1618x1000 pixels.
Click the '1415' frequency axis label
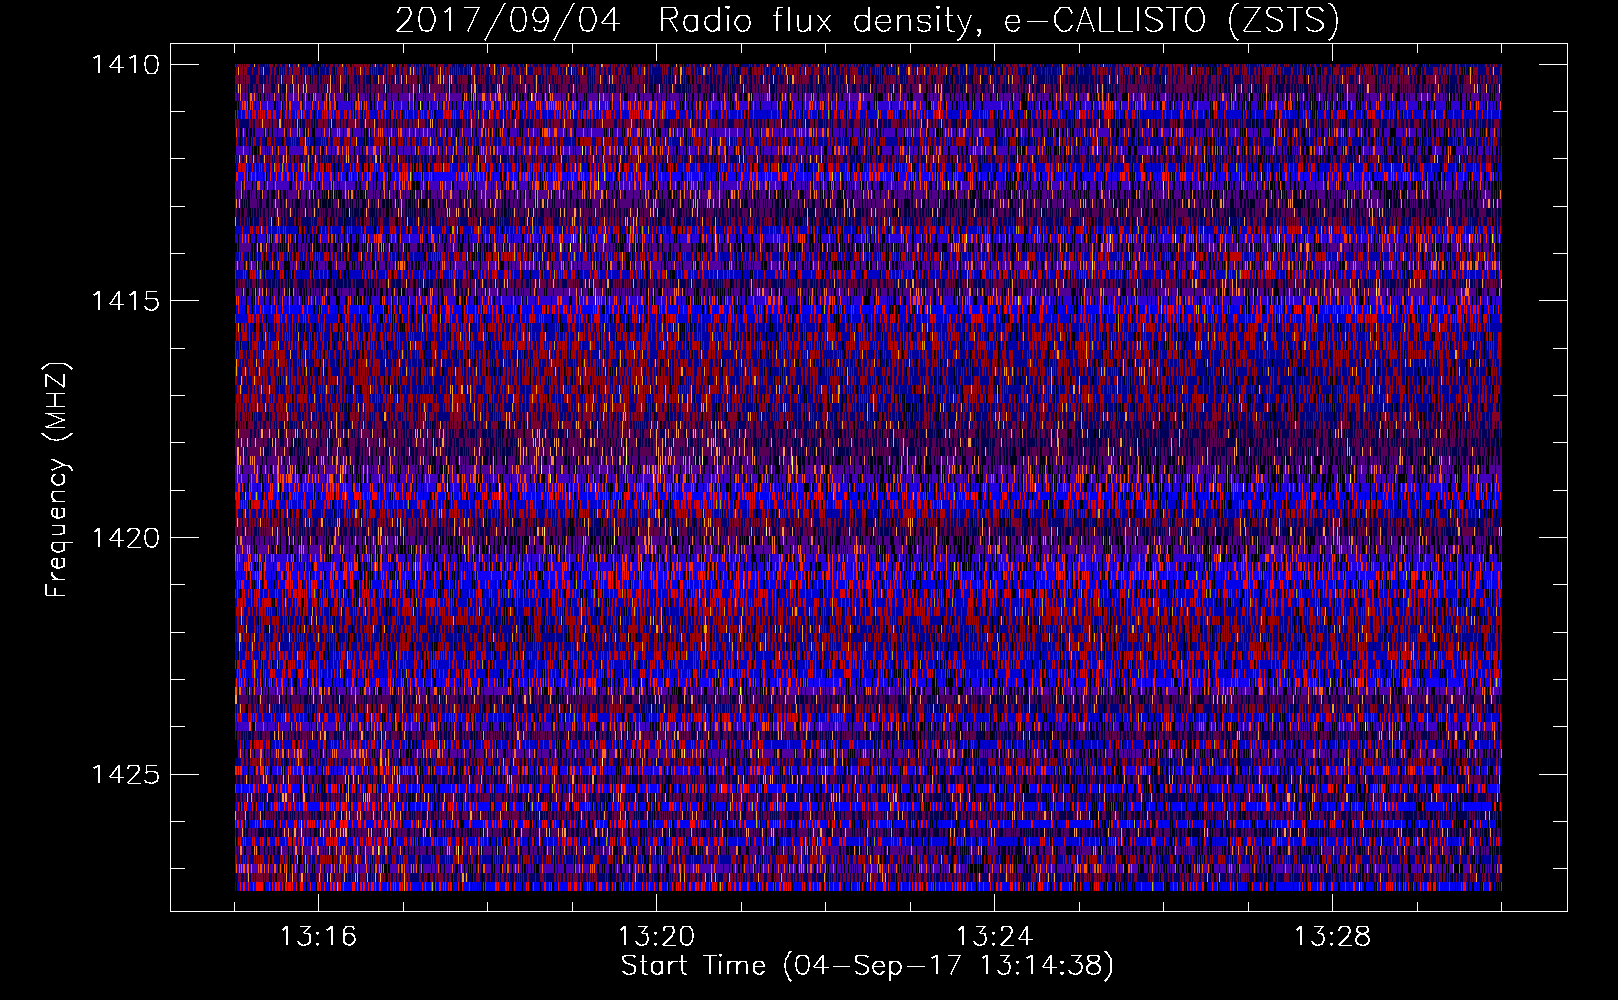pyautogui.click(x=125, y=301)
